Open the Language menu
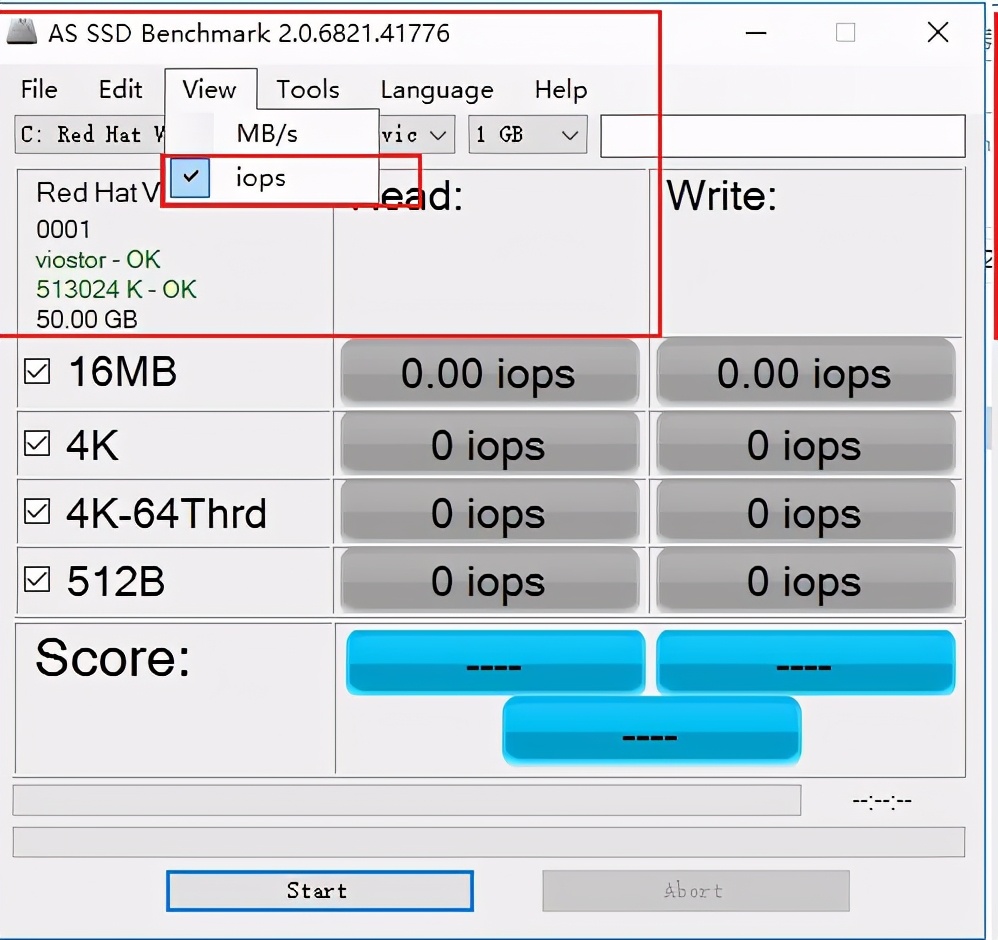The image size is (998, 940). 437,89
